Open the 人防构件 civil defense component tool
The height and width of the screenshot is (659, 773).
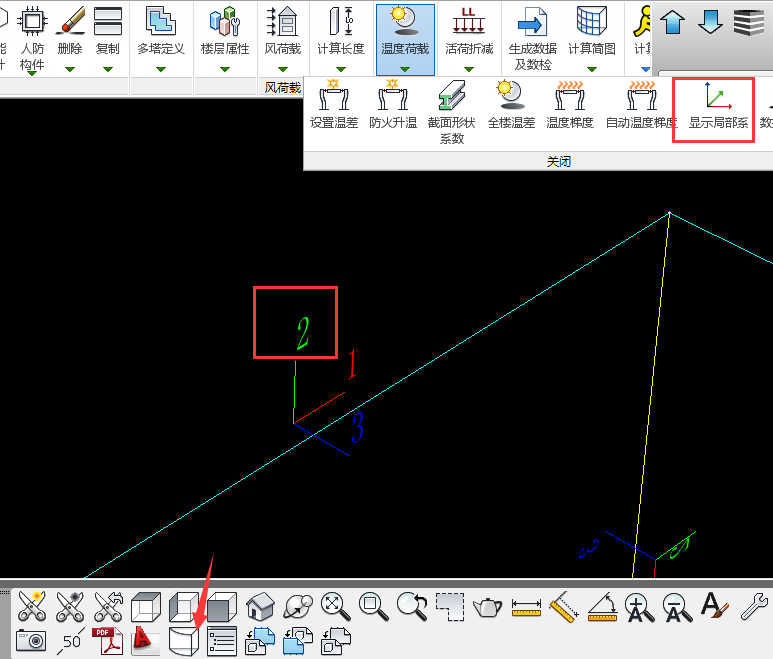(x=32, y=38)
